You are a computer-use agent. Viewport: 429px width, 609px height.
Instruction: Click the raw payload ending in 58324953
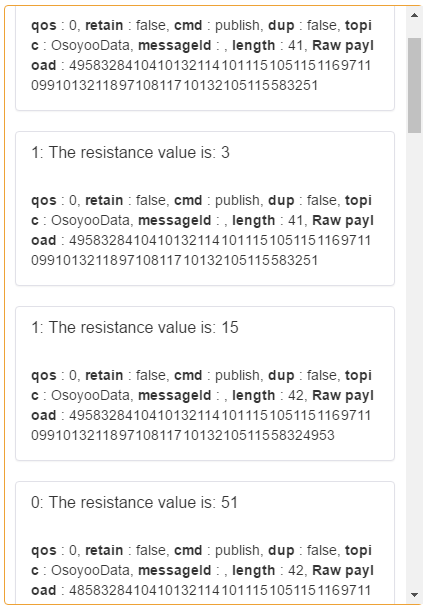click(201, 425)
